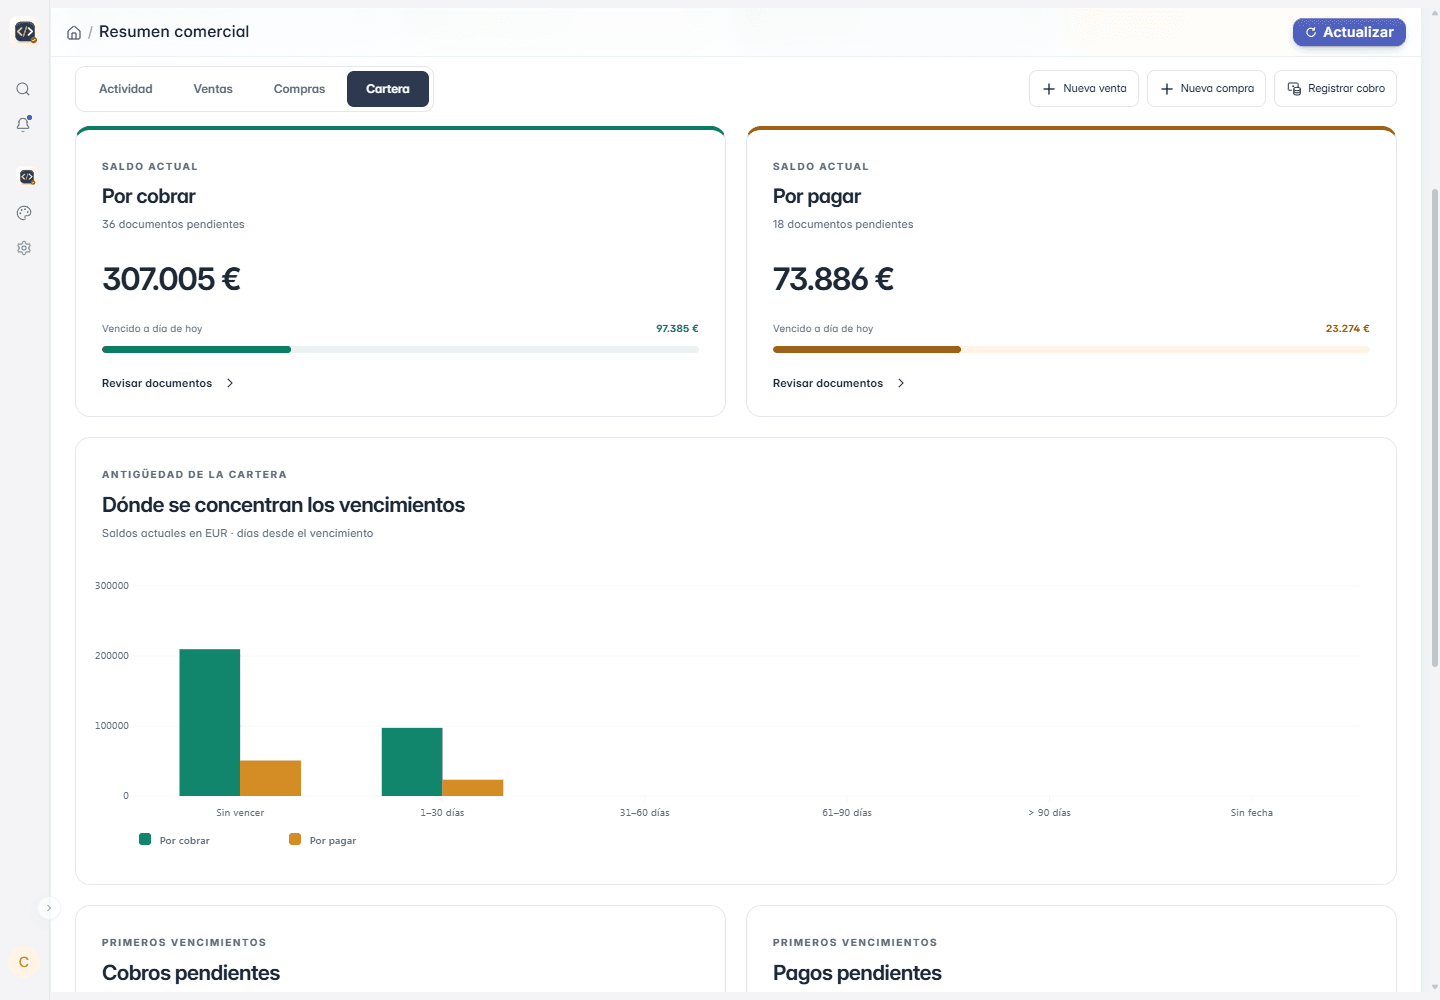
Task: Click the 'Sin fecha' axis label
Action: pos(1252,813)
